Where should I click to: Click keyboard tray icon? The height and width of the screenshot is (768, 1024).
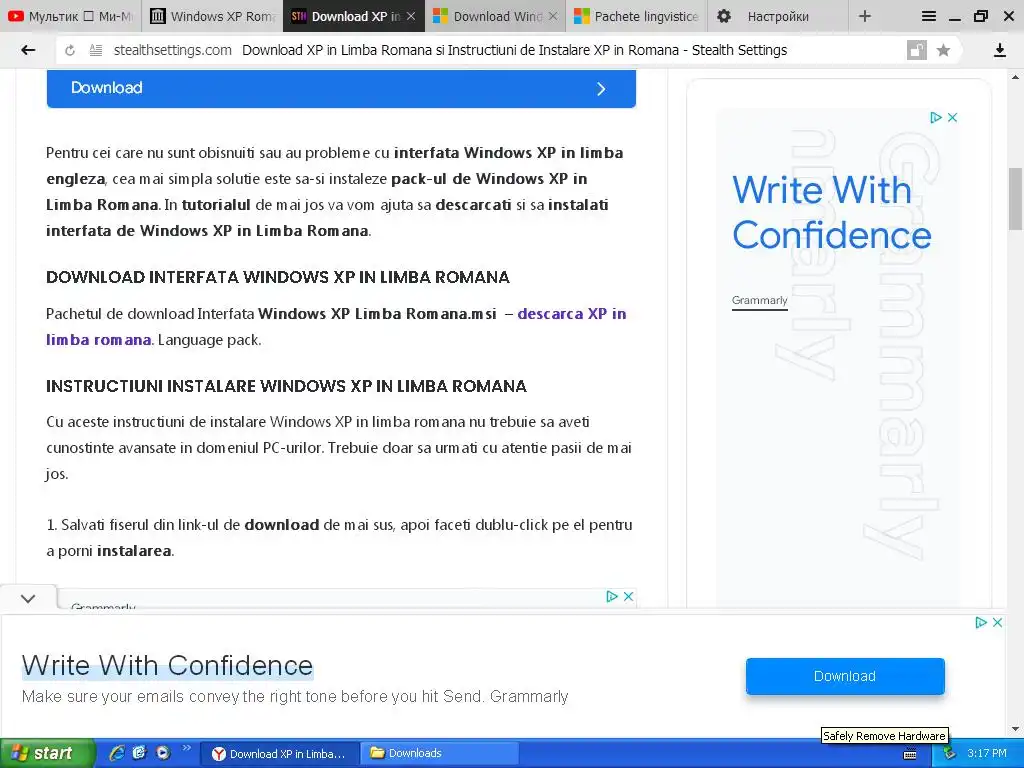pyautogui.click(x=910, y=754)
